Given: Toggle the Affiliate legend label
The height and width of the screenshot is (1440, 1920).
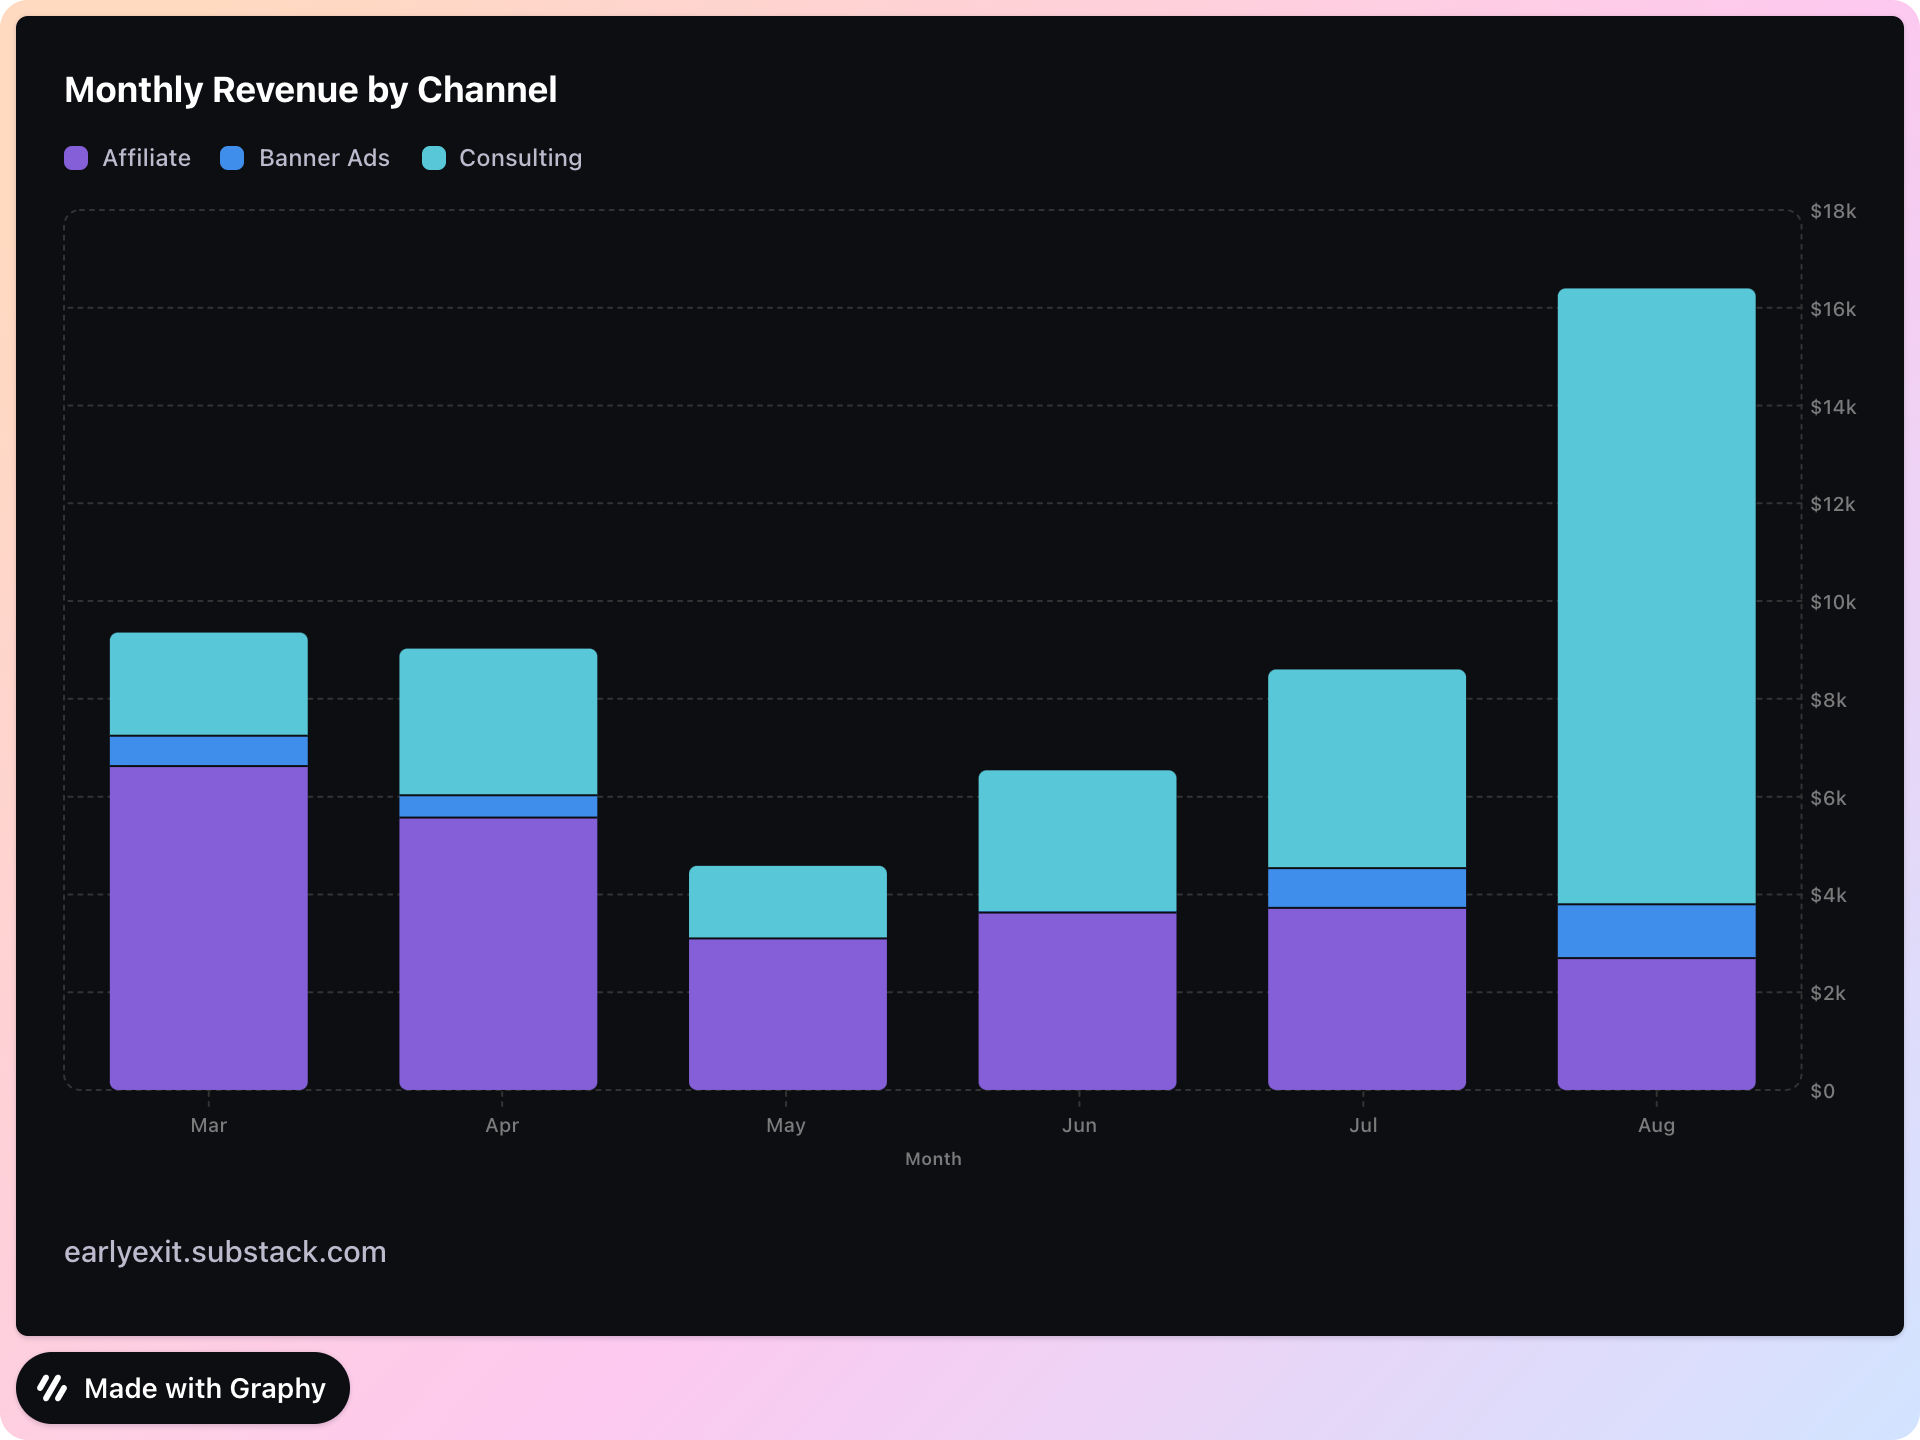Looking at the screenshot, I should pyautogui.click(x=146, y=158).
